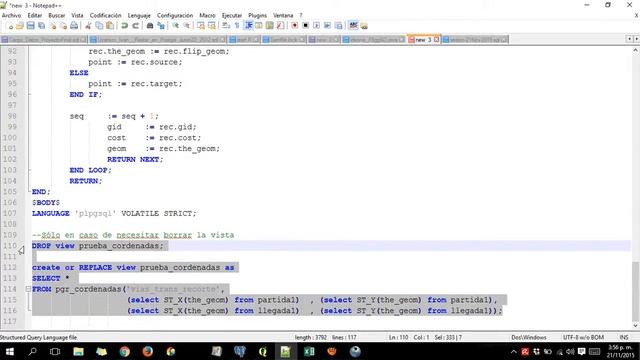Click the 'length : 3792' status bar entry
Image resolution: width=640 pixels, height=360 pixels.
click(311, 338)
